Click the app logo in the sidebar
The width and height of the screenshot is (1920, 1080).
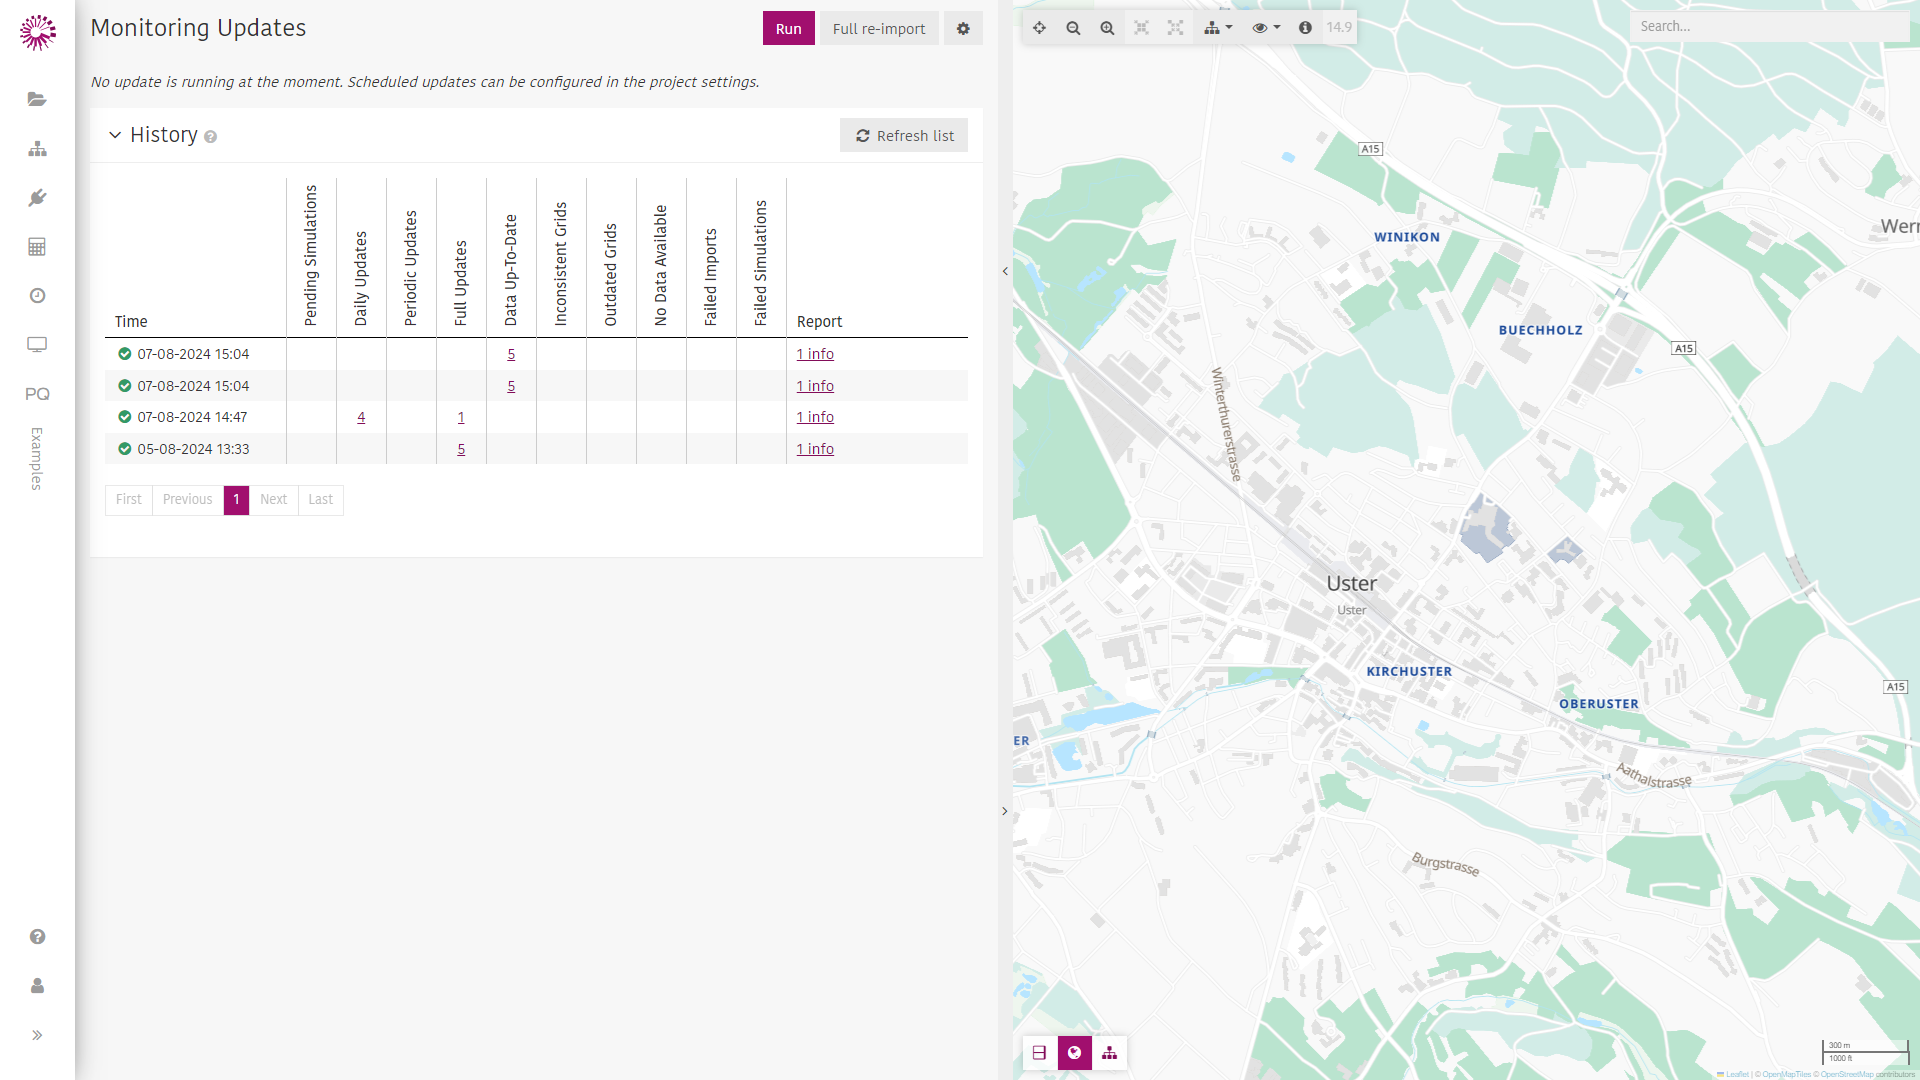tap(37, 32)
